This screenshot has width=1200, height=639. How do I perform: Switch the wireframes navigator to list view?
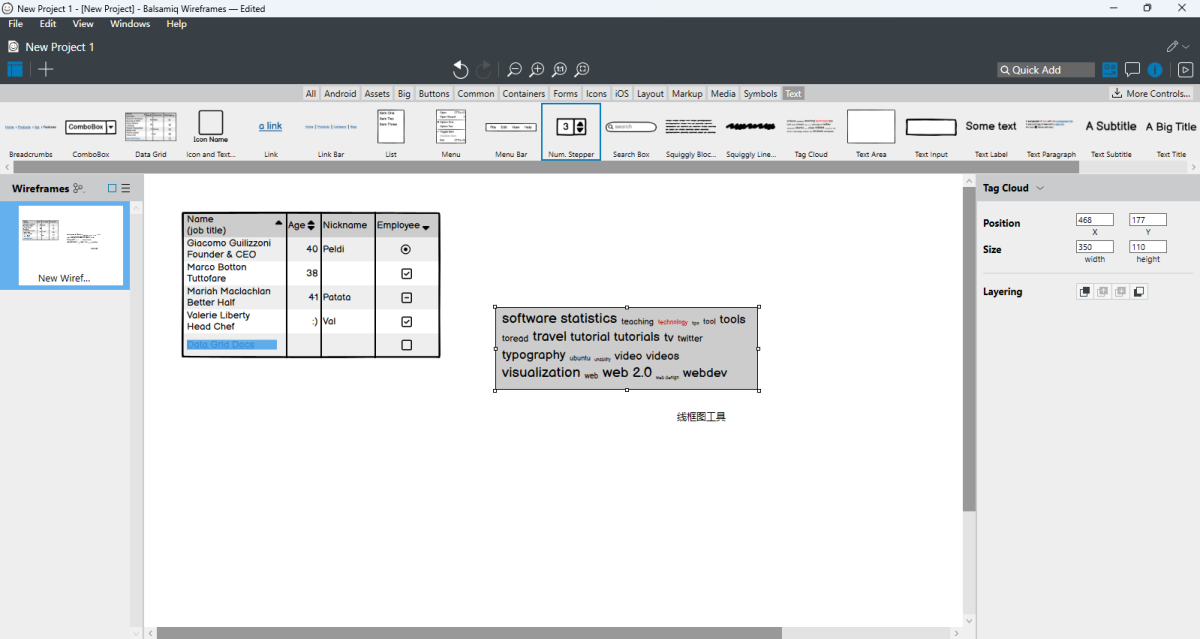126,188
